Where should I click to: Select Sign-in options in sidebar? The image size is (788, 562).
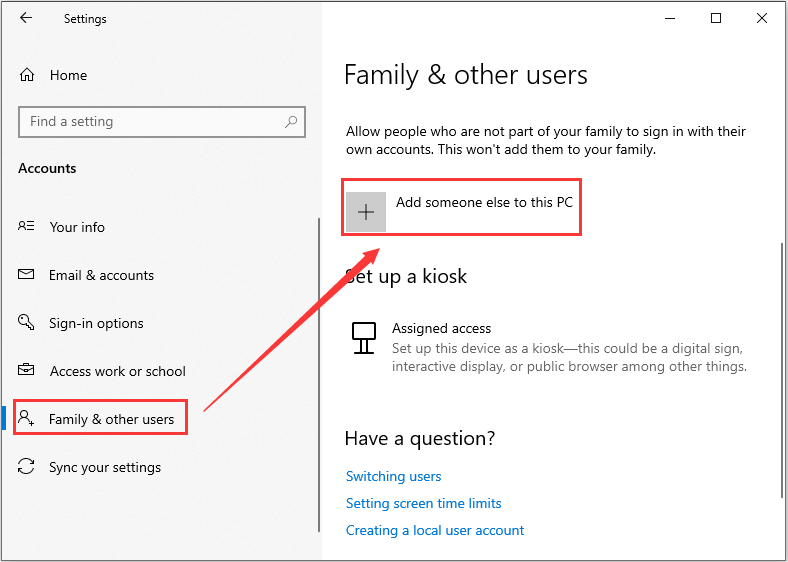96,323
